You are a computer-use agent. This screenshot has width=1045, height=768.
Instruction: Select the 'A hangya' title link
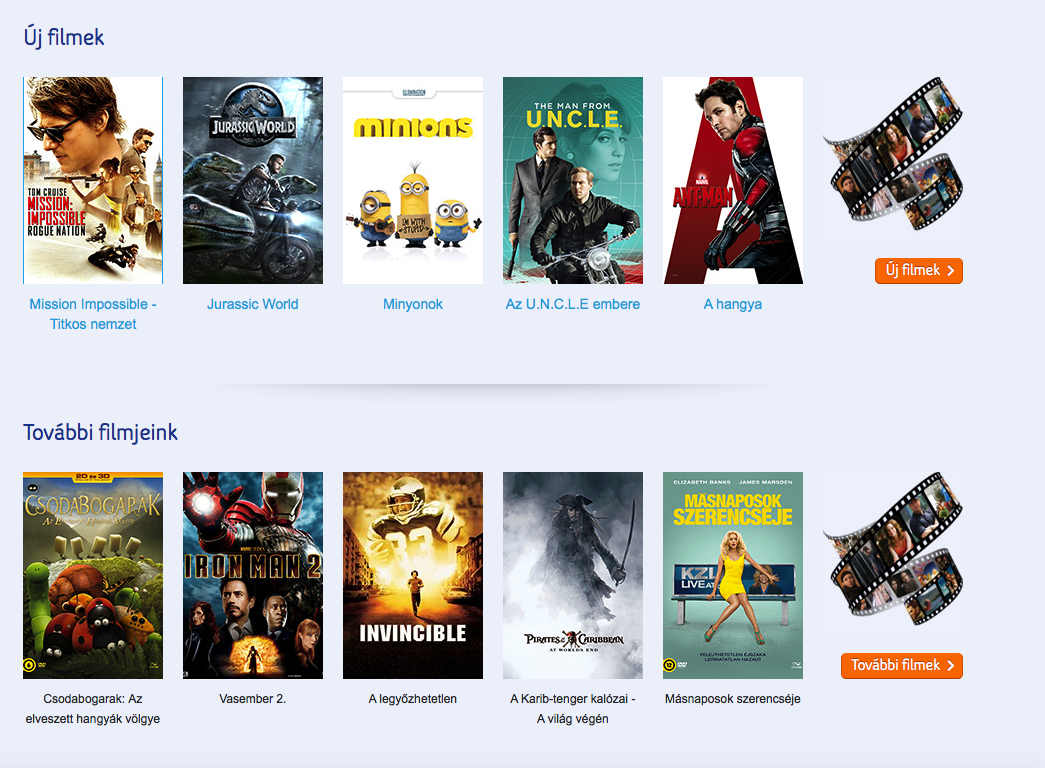[x=733, y=304]
